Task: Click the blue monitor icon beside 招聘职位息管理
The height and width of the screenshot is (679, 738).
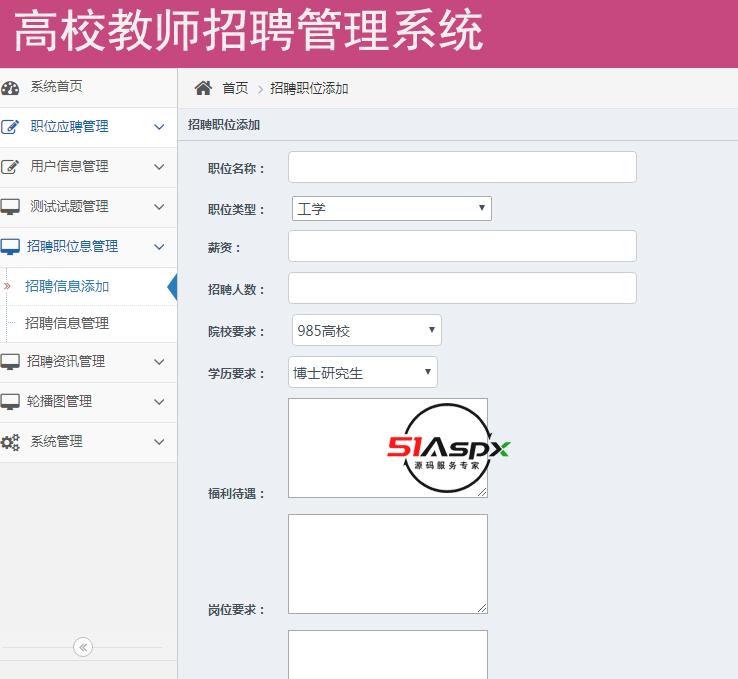Action: pos(10,247)
